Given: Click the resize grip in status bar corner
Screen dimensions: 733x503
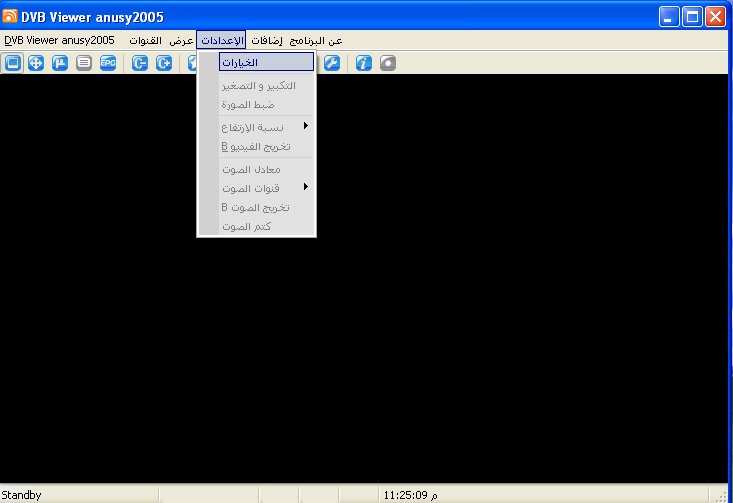Looking at the screenshot, I should 721,496.
